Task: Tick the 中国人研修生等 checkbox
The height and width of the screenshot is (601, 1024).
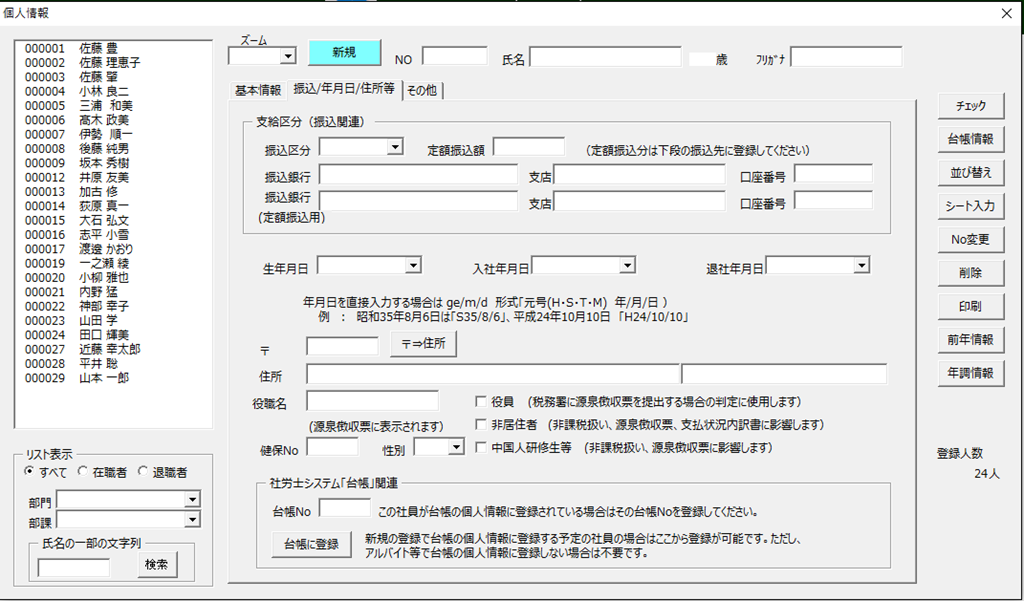Action: click(481, 448)
